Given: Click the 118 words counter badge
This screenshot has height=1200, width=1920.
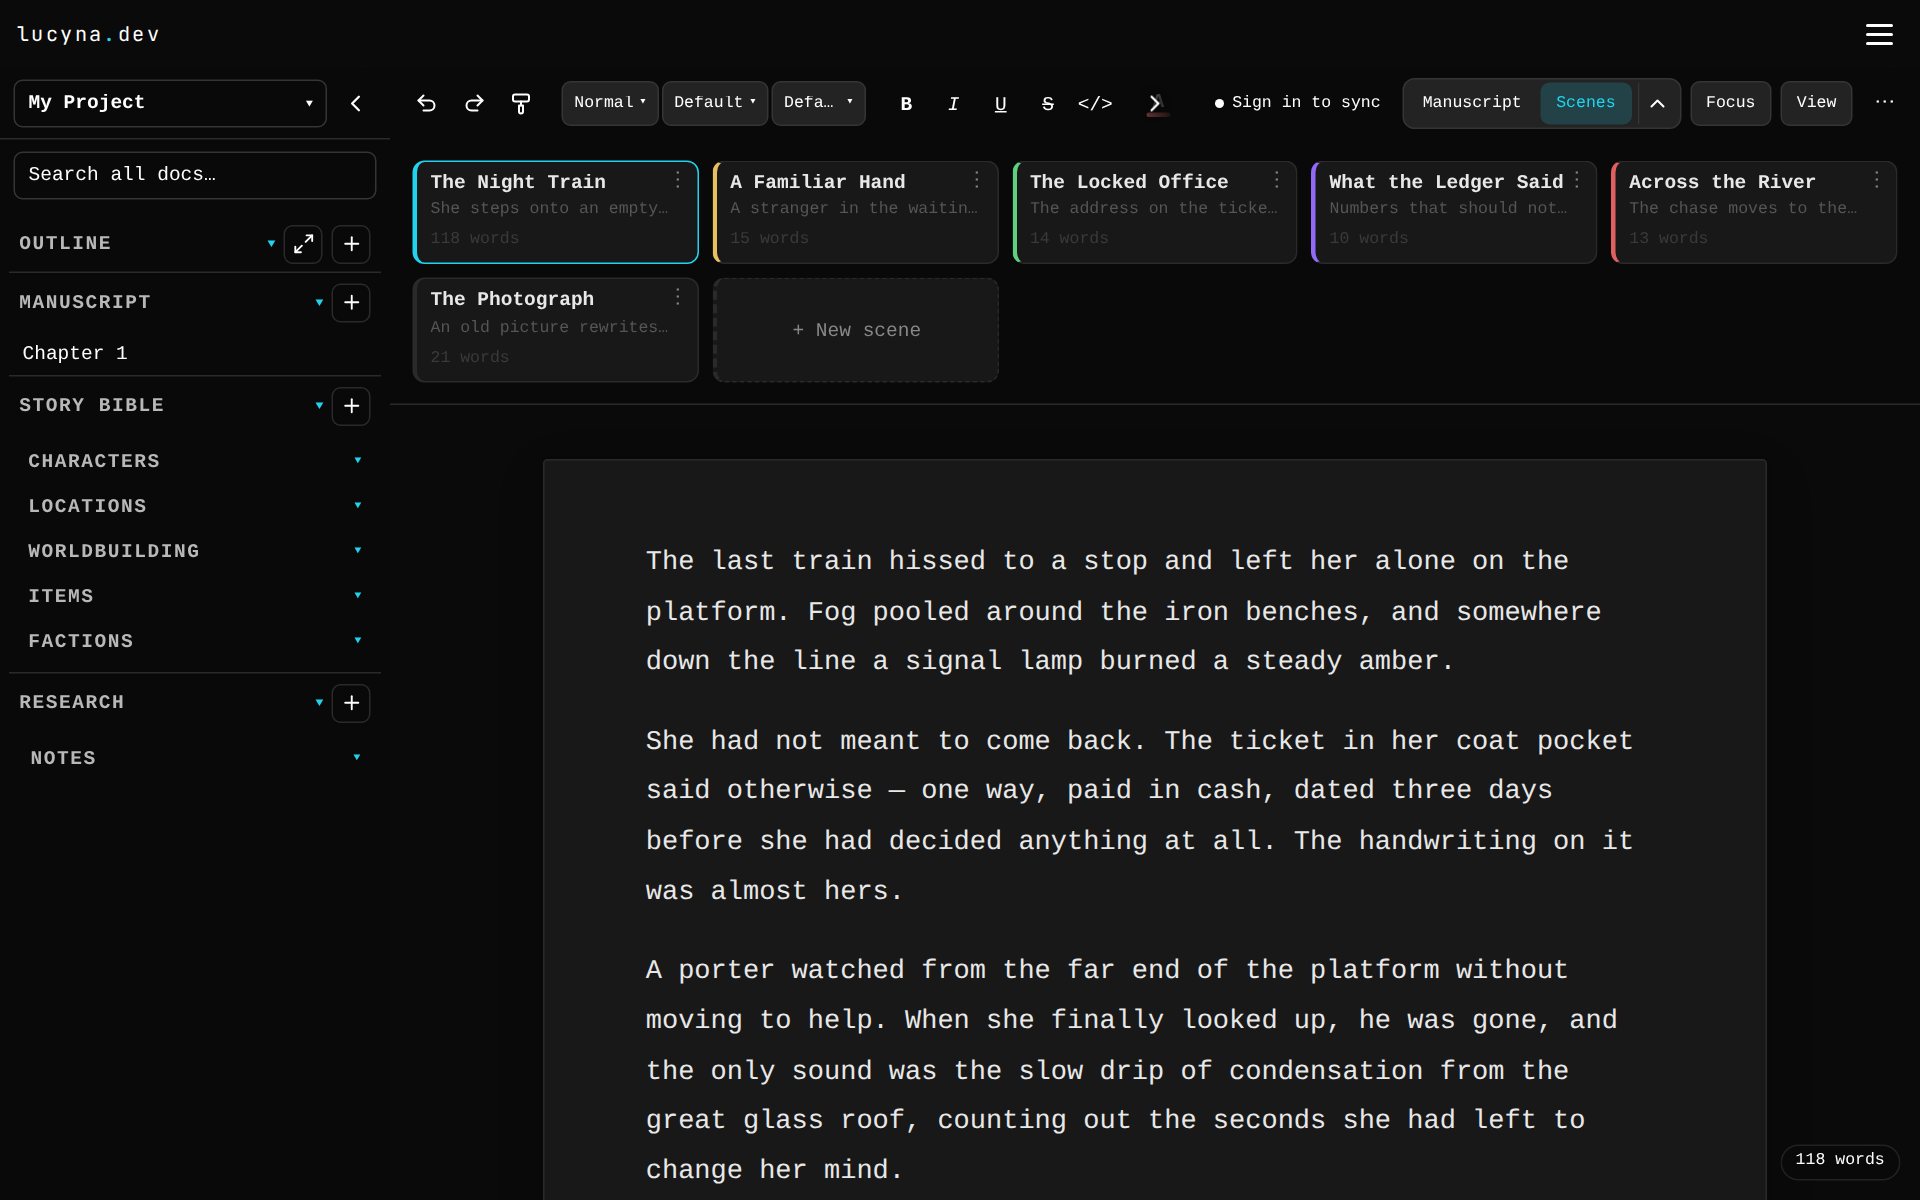Looking at the screenshot, I should [x=1839, y=1160].
